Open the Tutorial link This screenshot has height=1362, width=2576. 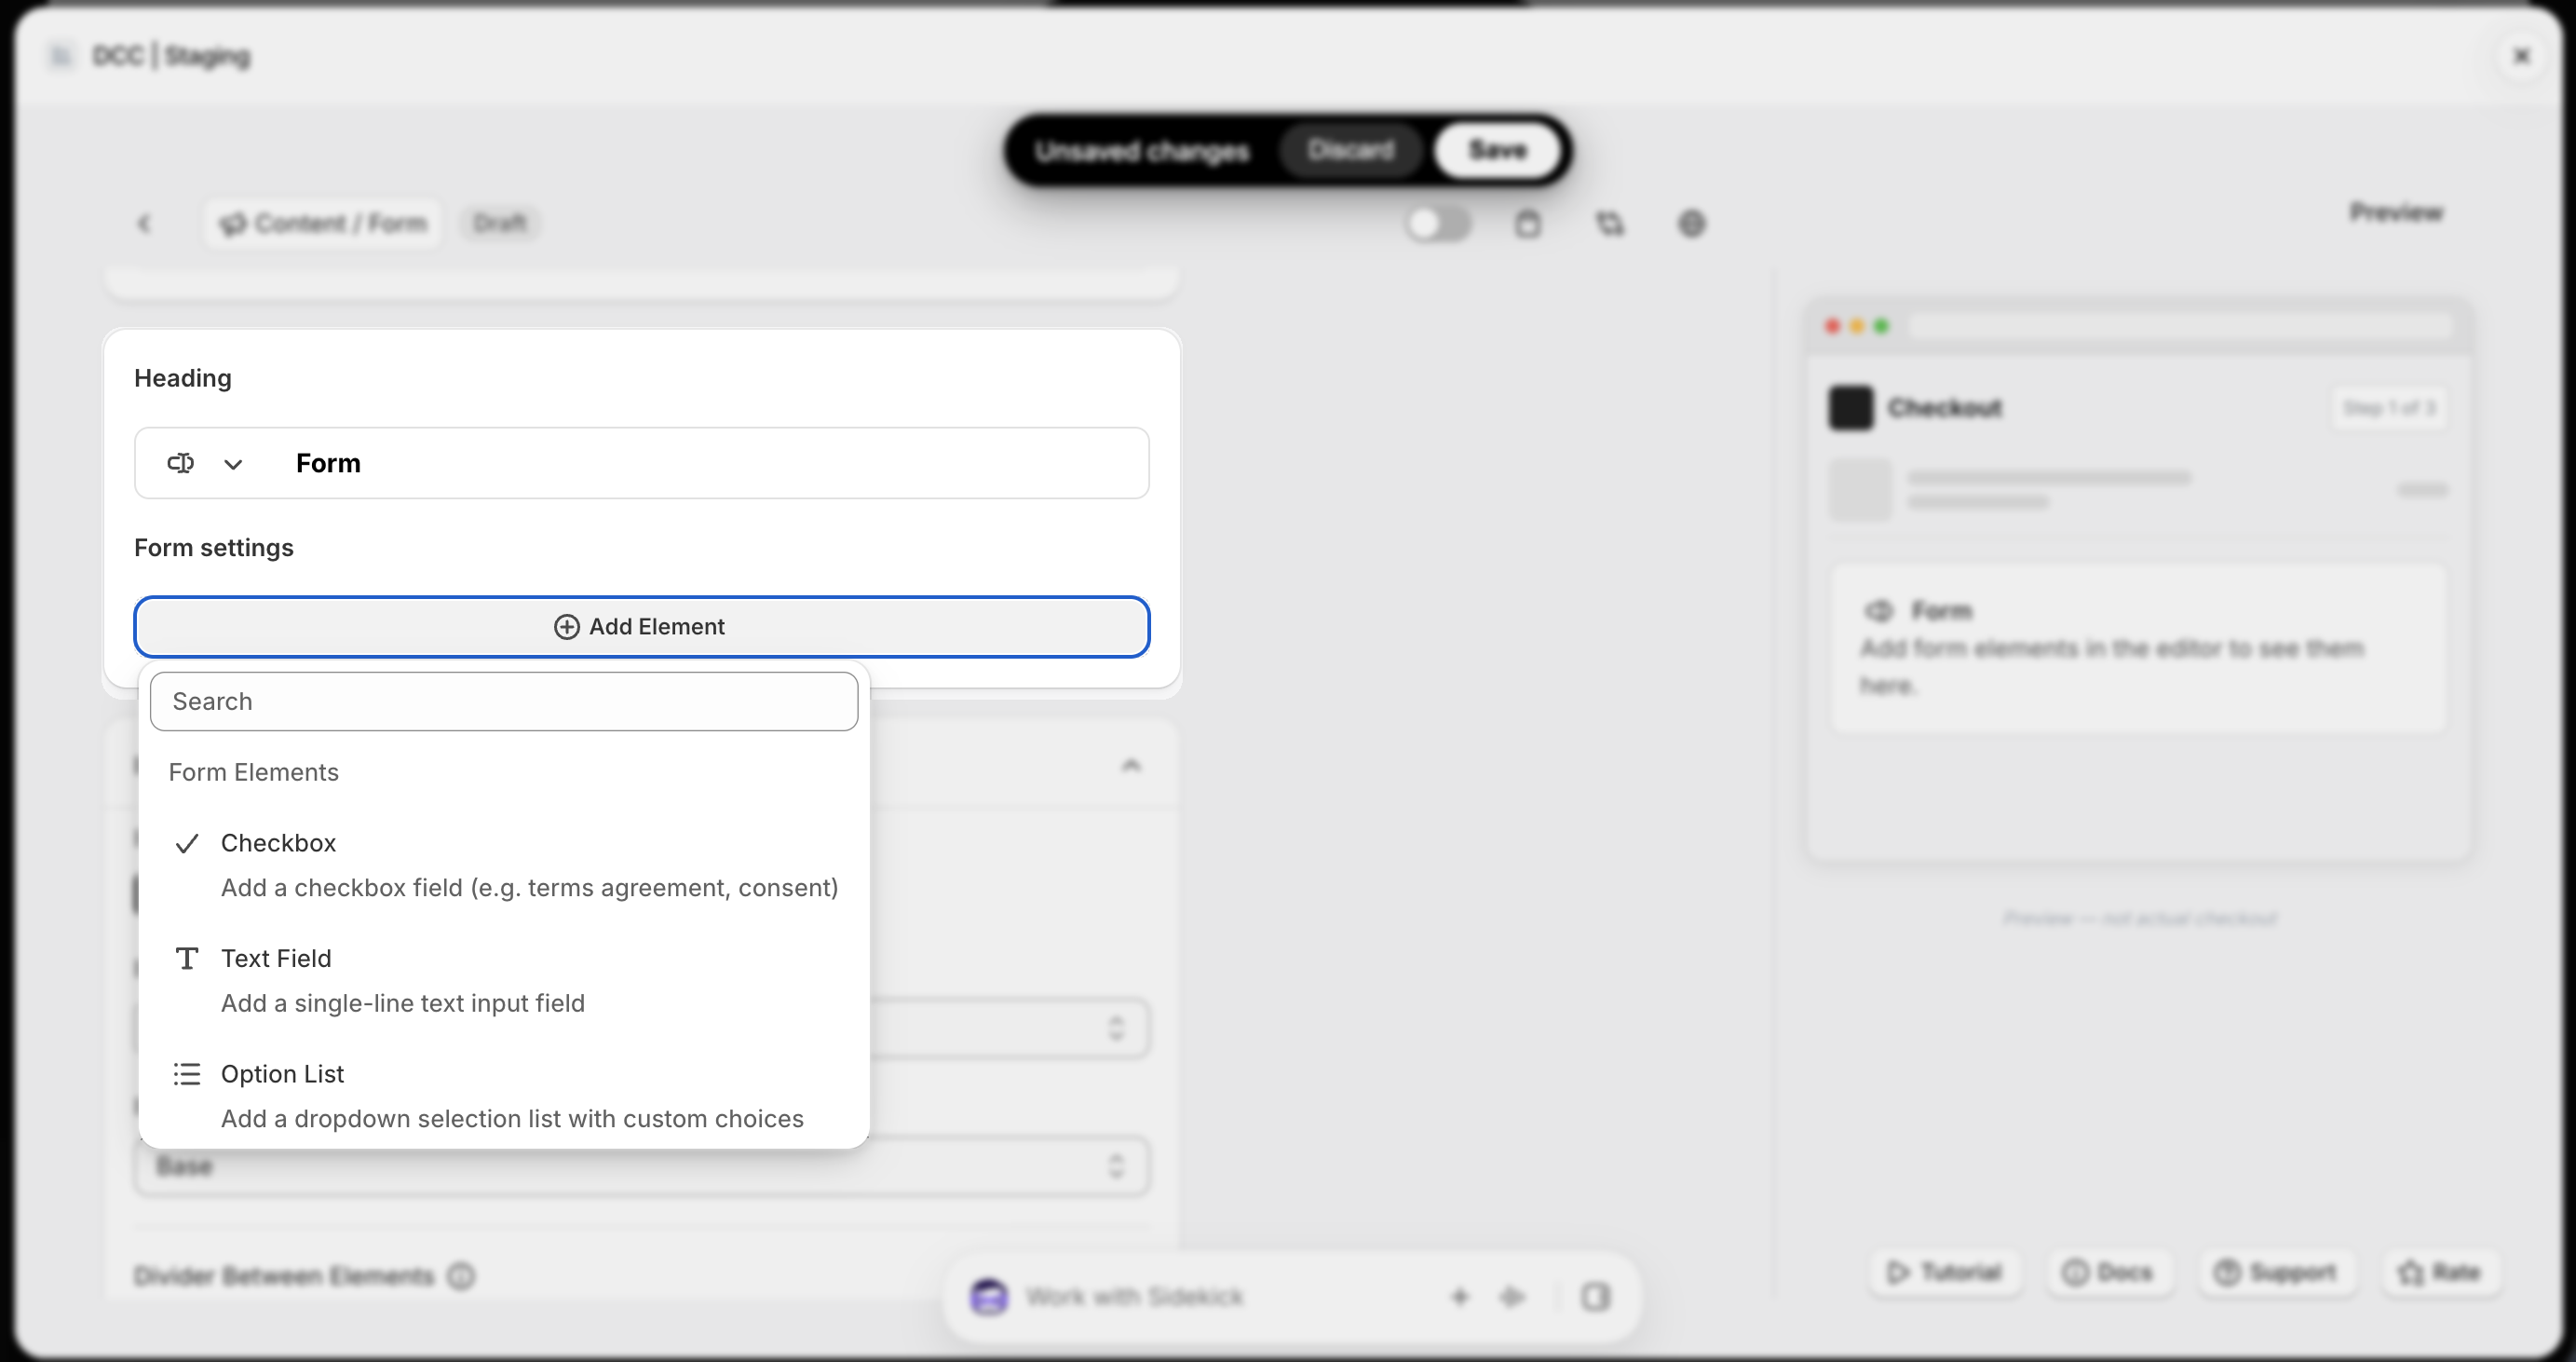point(1944,1272)
